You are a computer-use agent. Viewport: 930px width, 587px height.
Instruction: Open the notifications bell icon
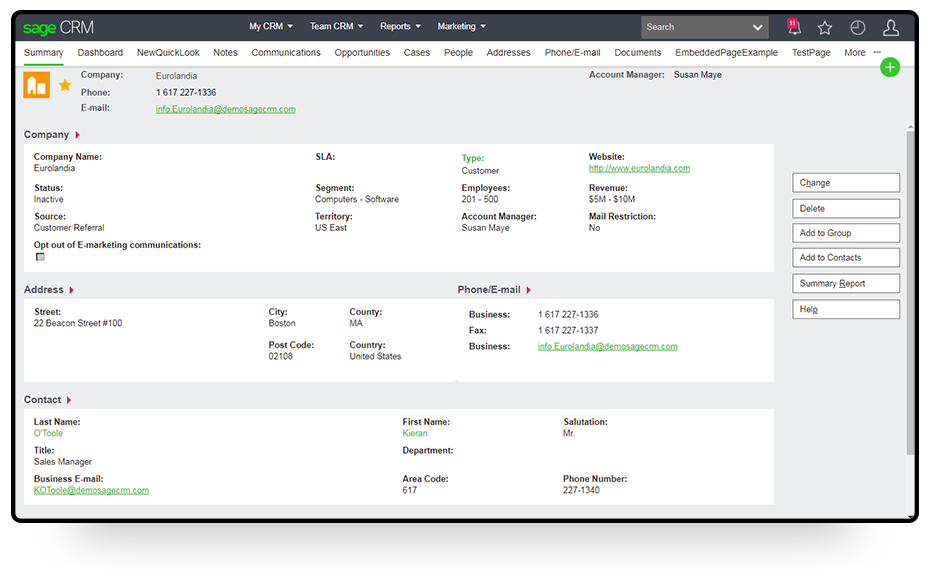pos(794,27)
